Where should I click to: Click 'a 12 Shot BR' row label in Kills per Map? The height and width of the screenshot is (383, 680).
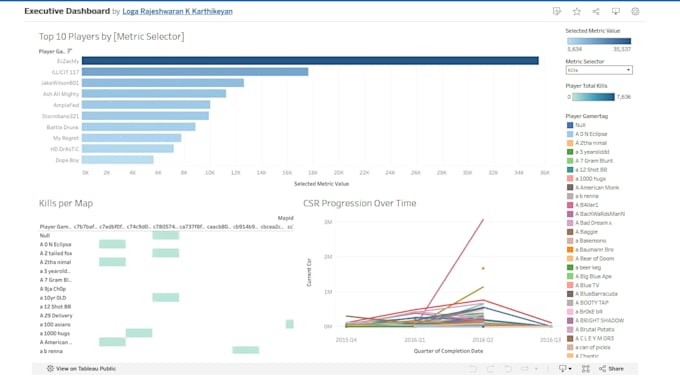point(56,307)
